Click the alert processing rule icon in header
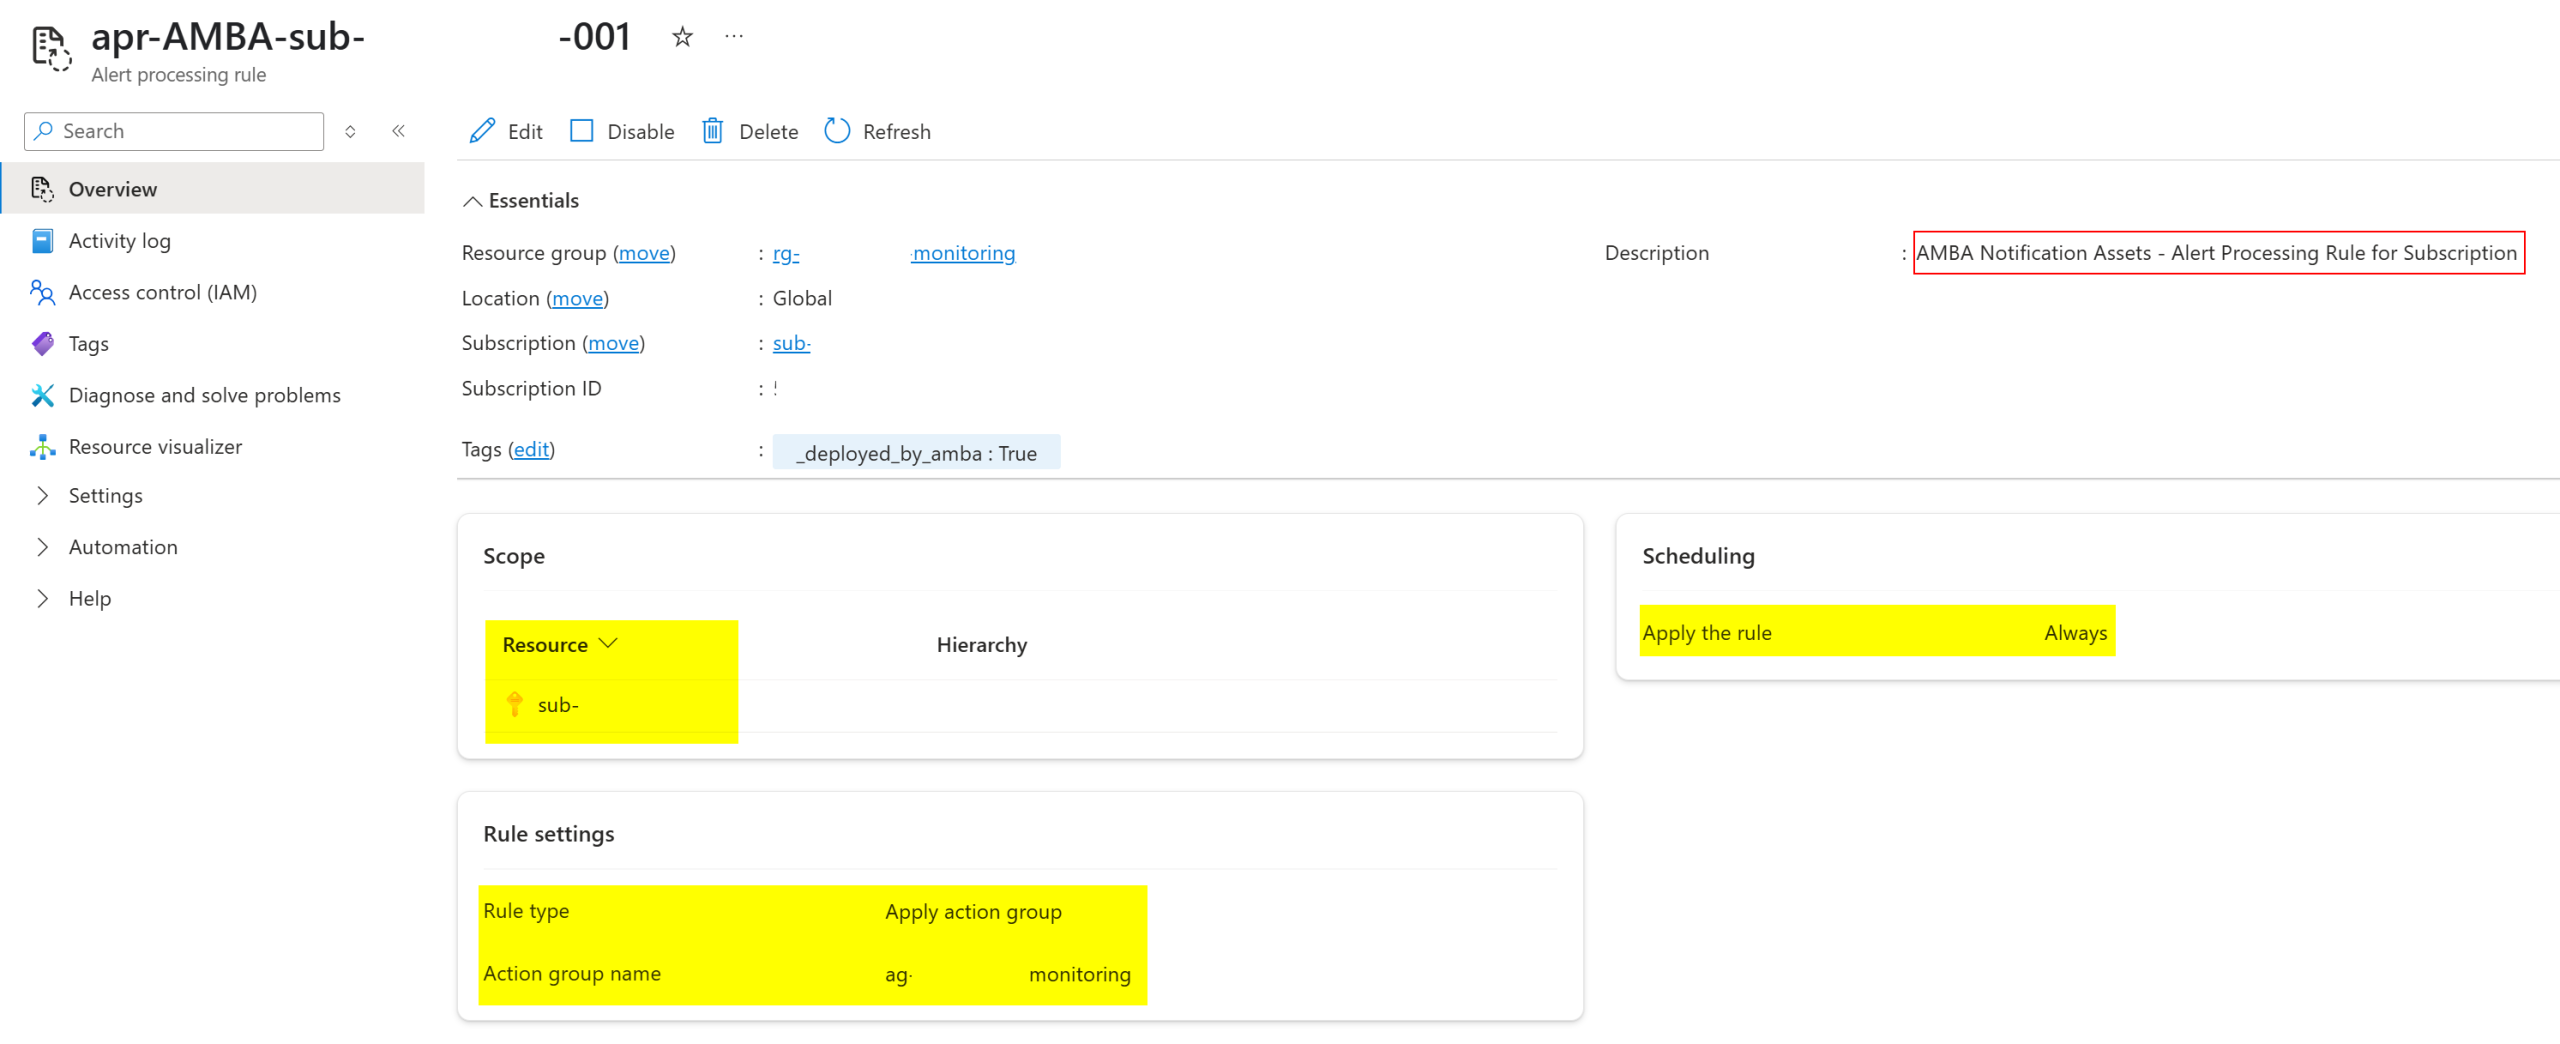The image size is (2560, 1044). pos(51,48)
